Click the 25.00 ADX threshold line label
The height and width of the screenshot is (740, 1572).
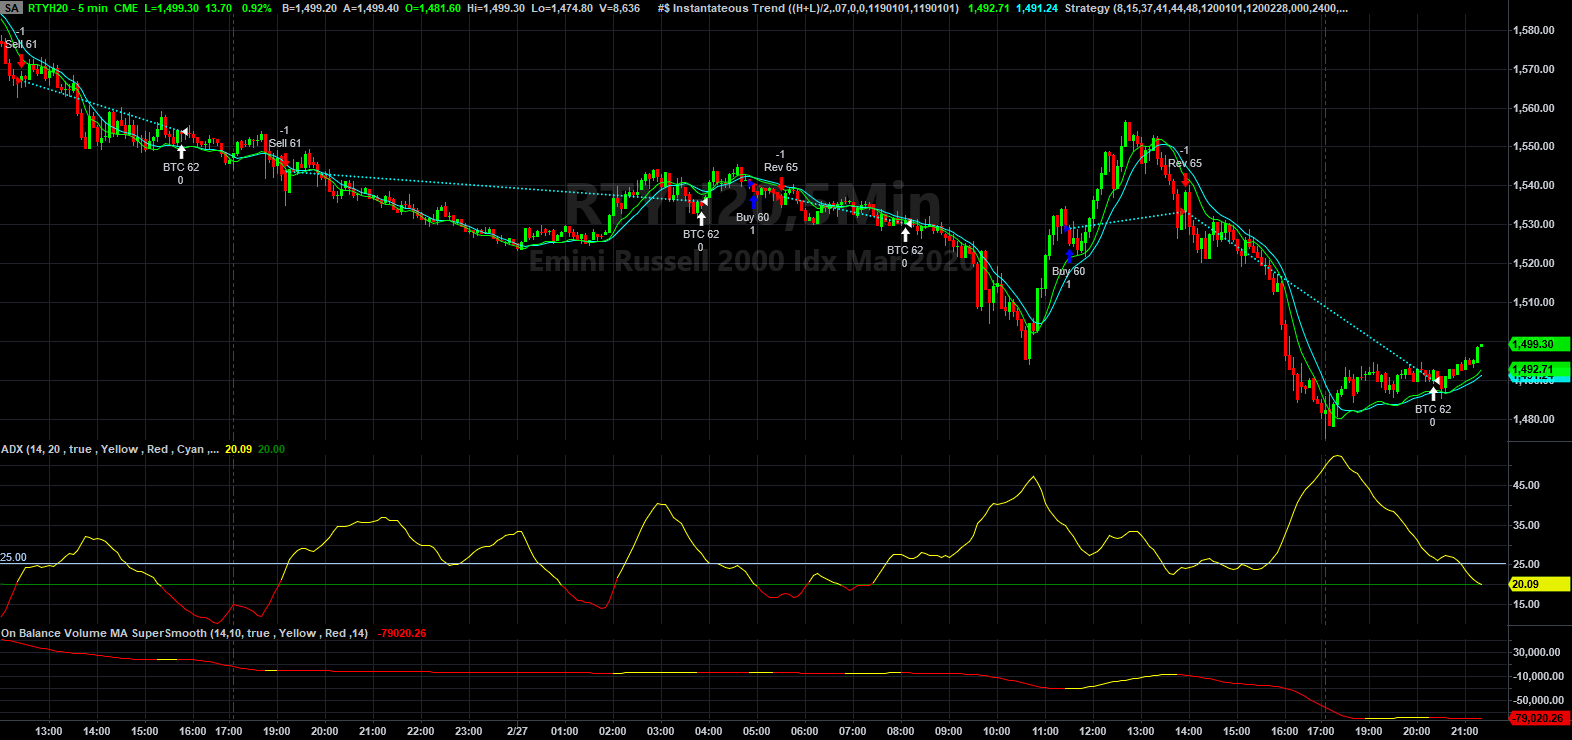pos(14,557)
